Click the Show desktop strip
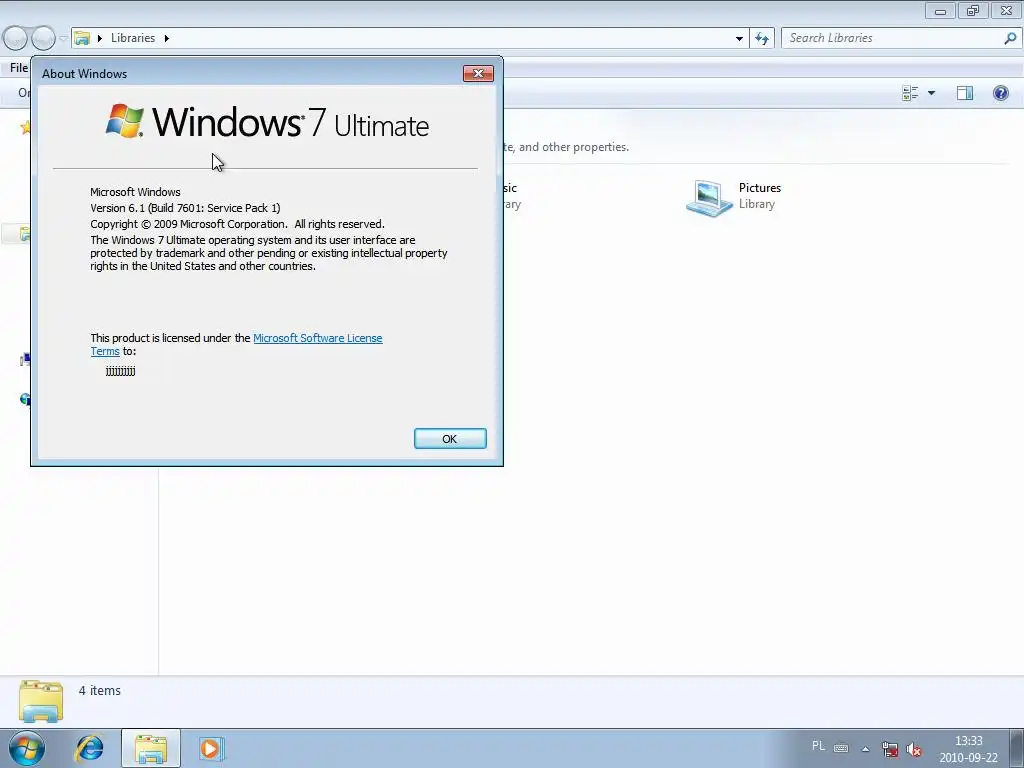 pyautogui.click(x=1017, y=748)
